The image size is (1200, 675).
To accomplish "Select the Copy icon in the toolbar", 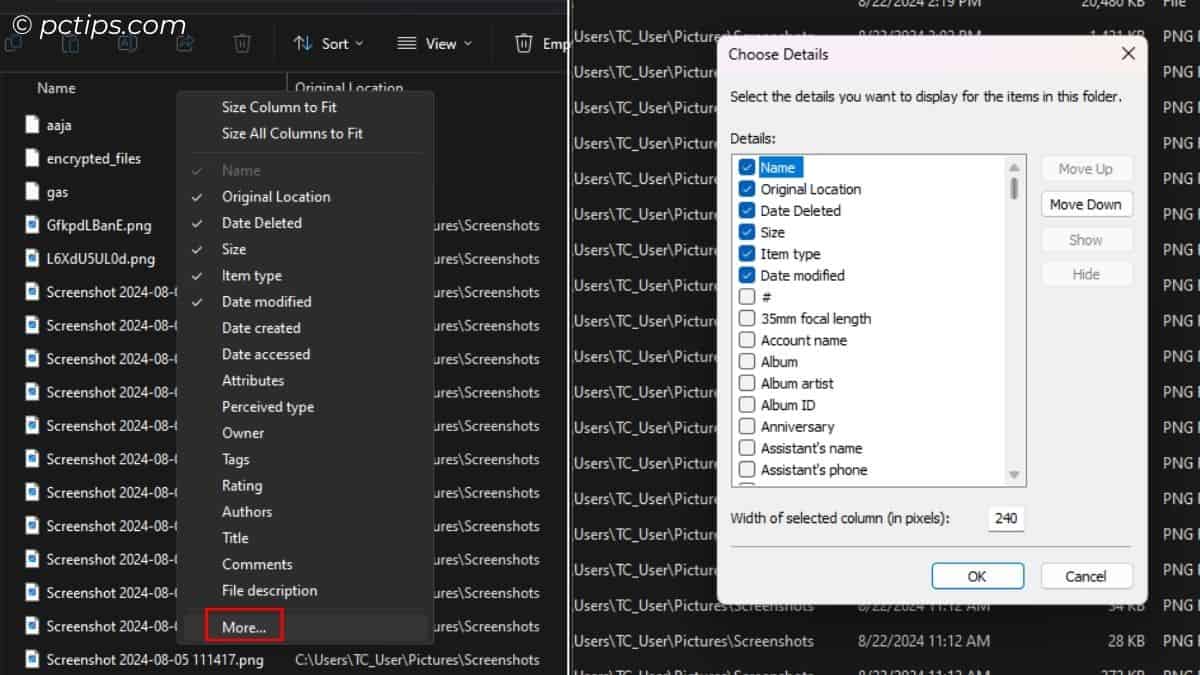I will click(16, 43).
